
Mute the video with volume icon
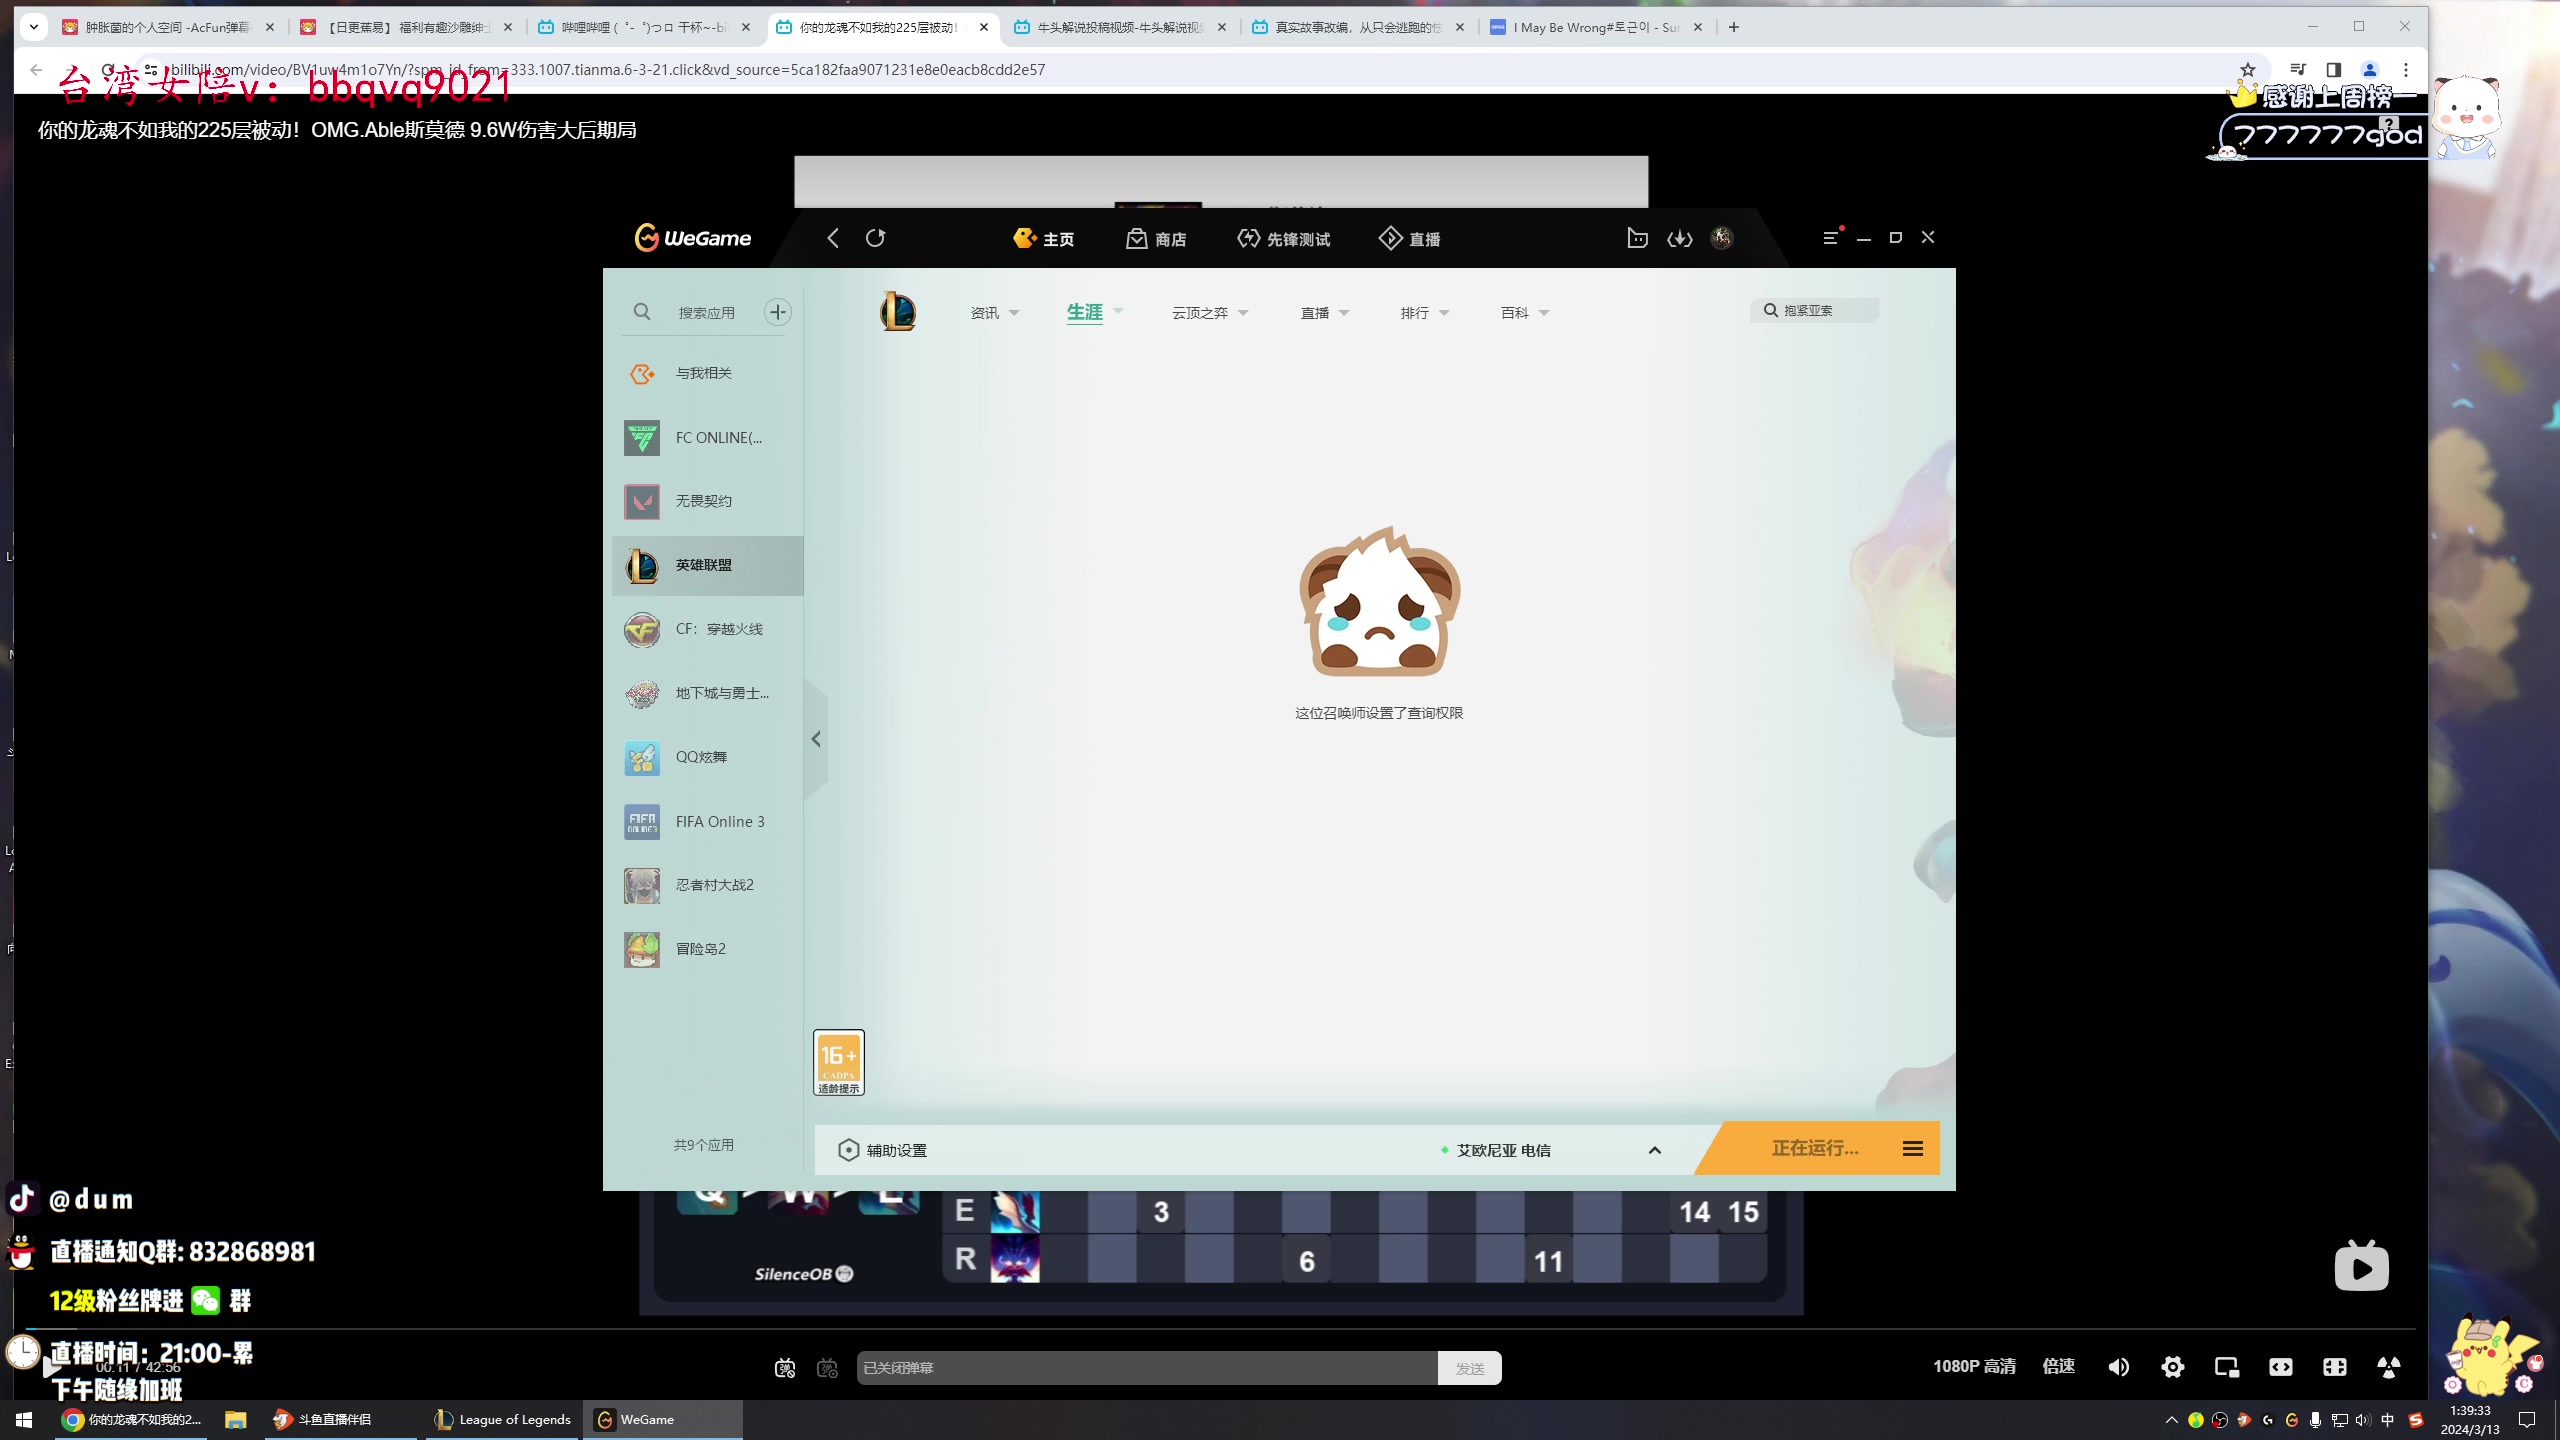pos(2119,1367)
